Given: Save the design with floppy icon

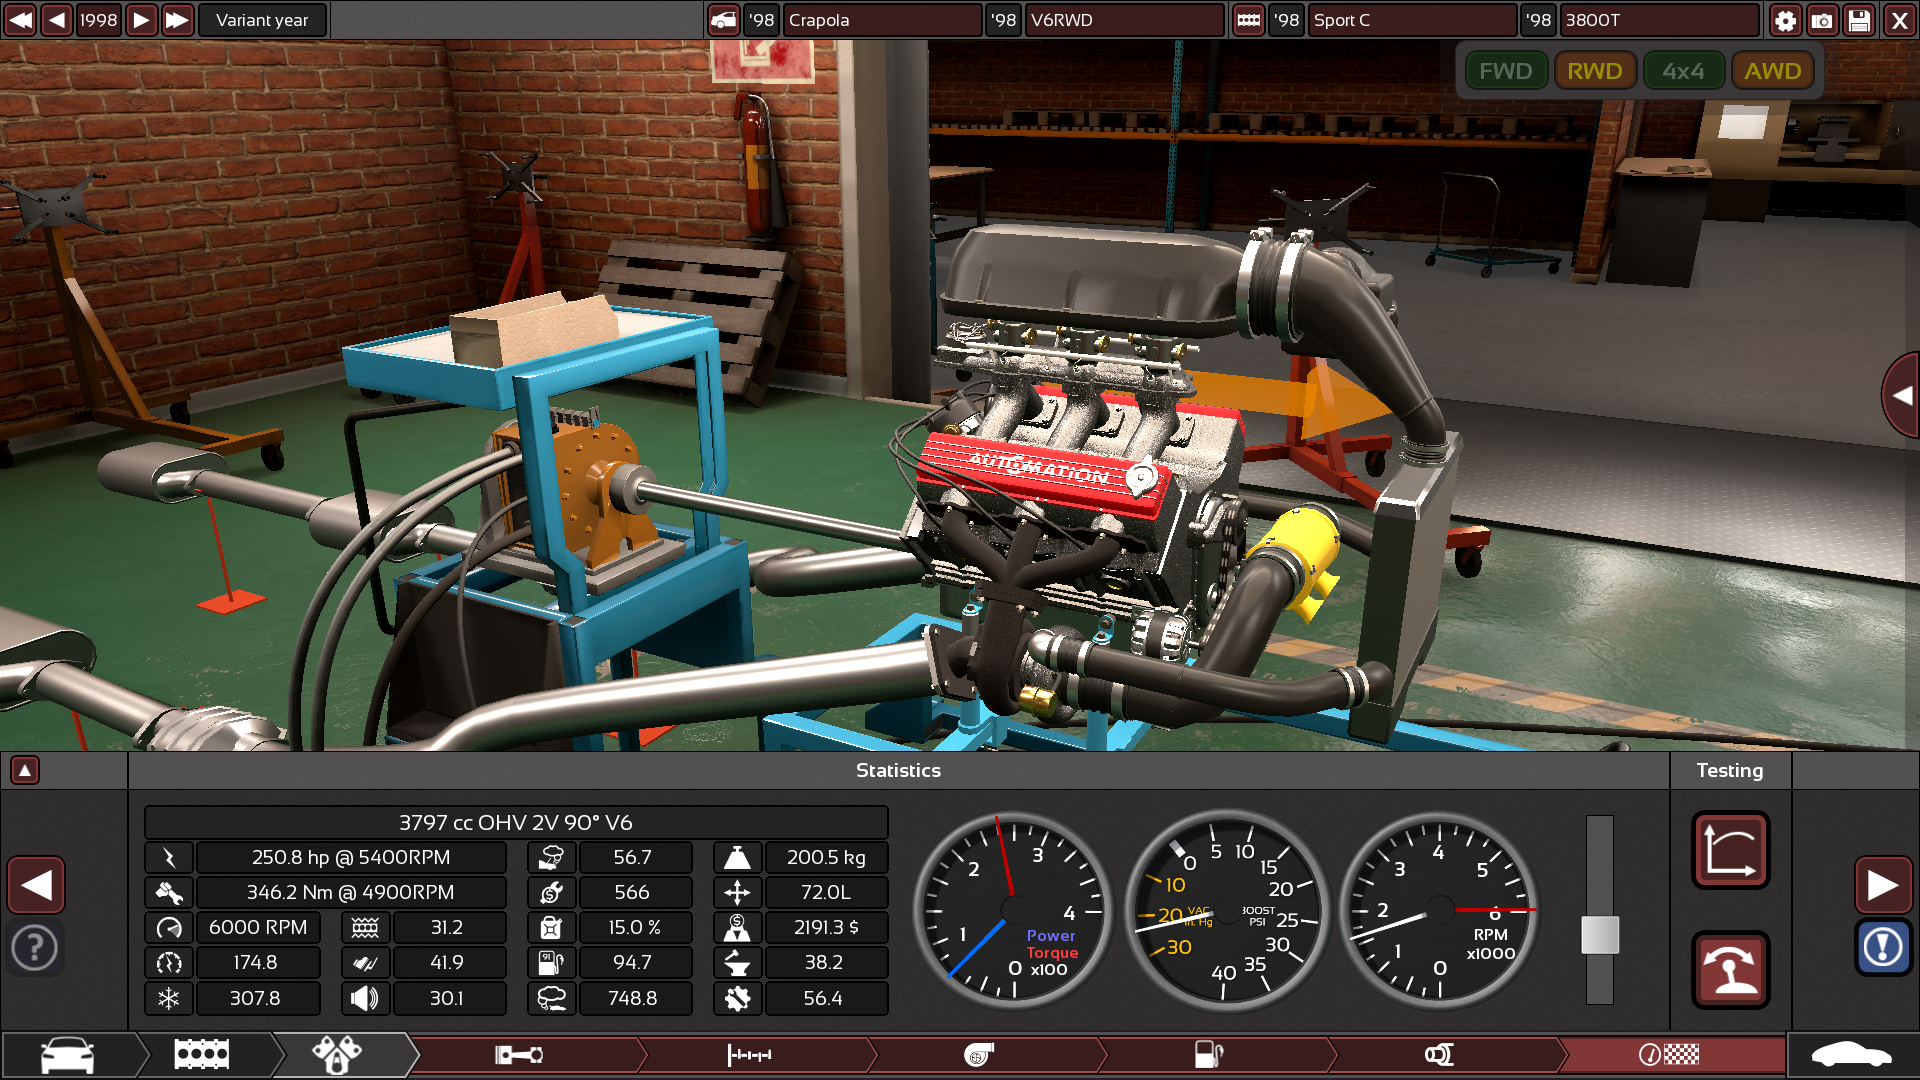Looking at the screenshot, I should click(x=1859, y=20).
